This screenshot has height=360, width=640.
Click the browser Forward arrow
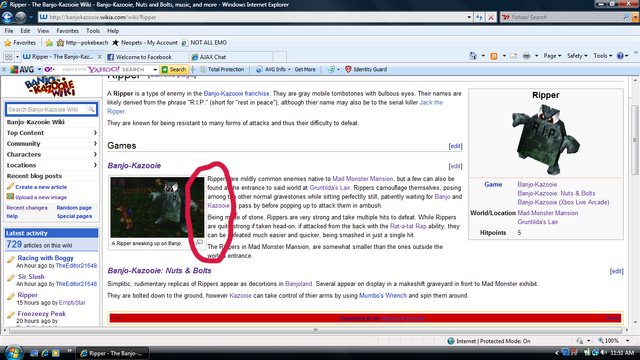pyautogui.click(x=21, y=17)
